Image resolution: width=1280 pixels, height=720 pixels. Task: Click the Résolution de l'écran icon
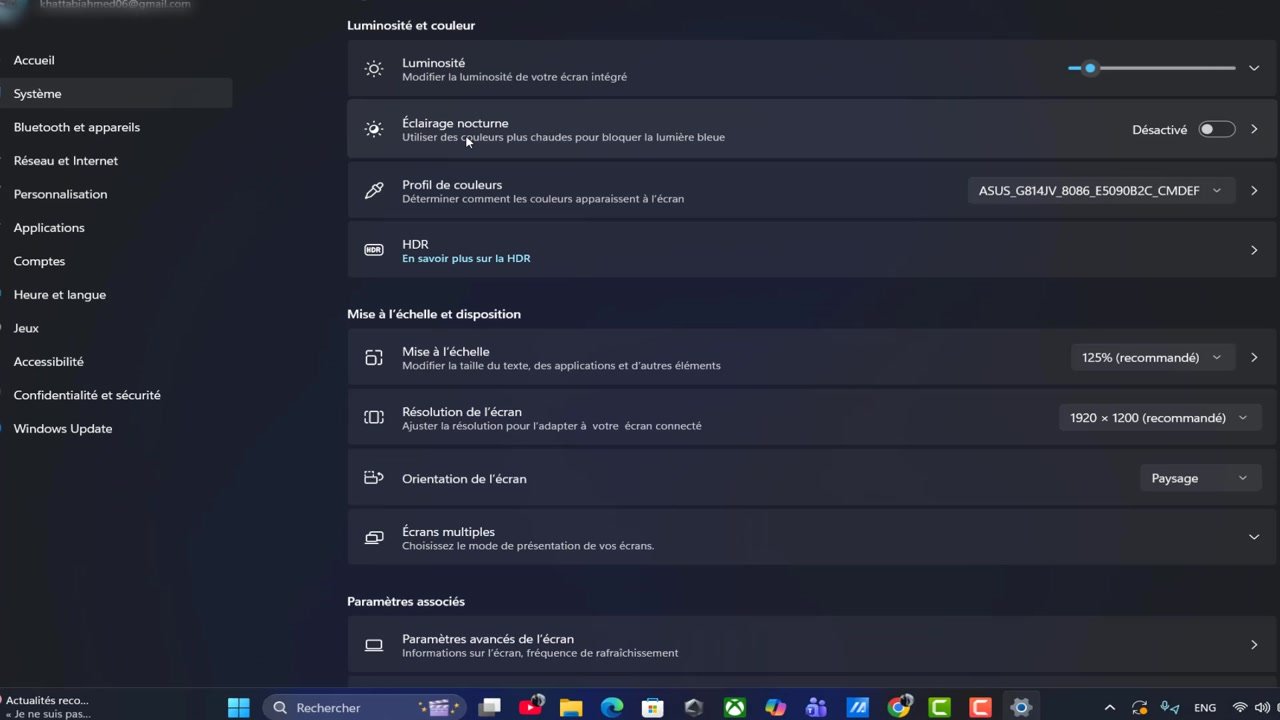[374, 417]
